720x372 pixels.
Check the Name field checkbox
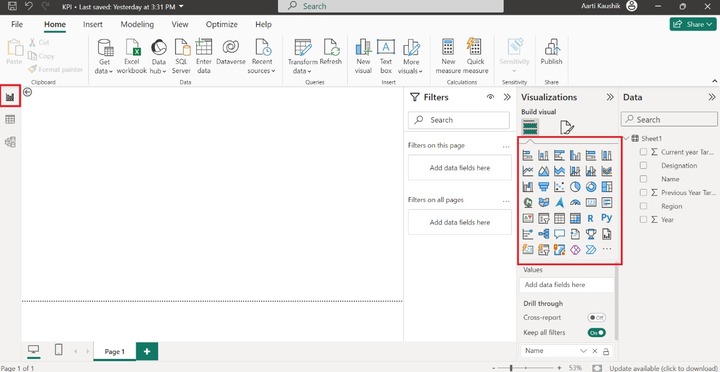643,179
